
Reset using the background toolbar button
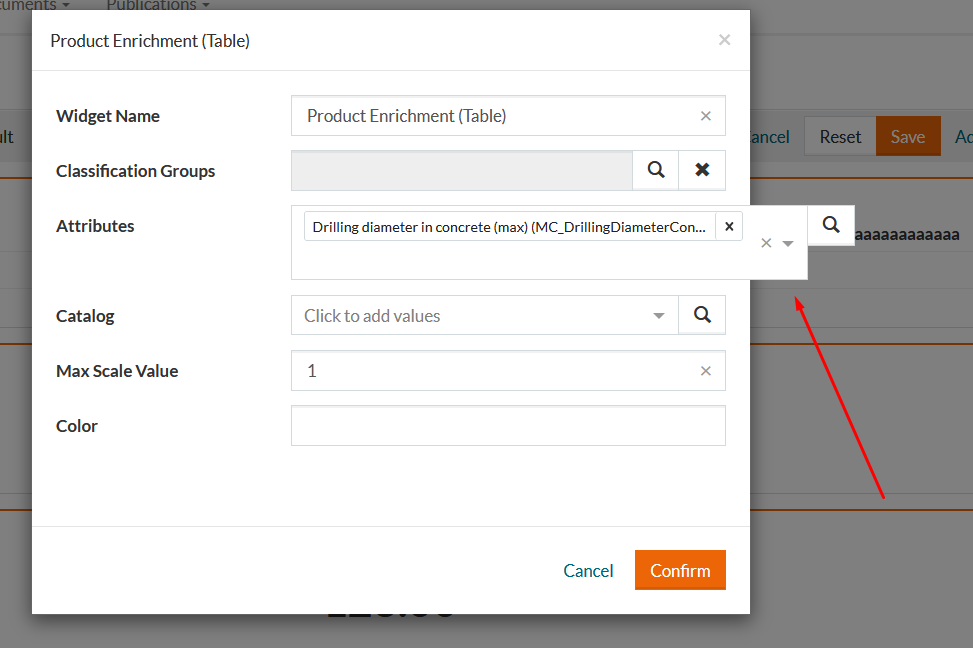[x=840, y=136]
